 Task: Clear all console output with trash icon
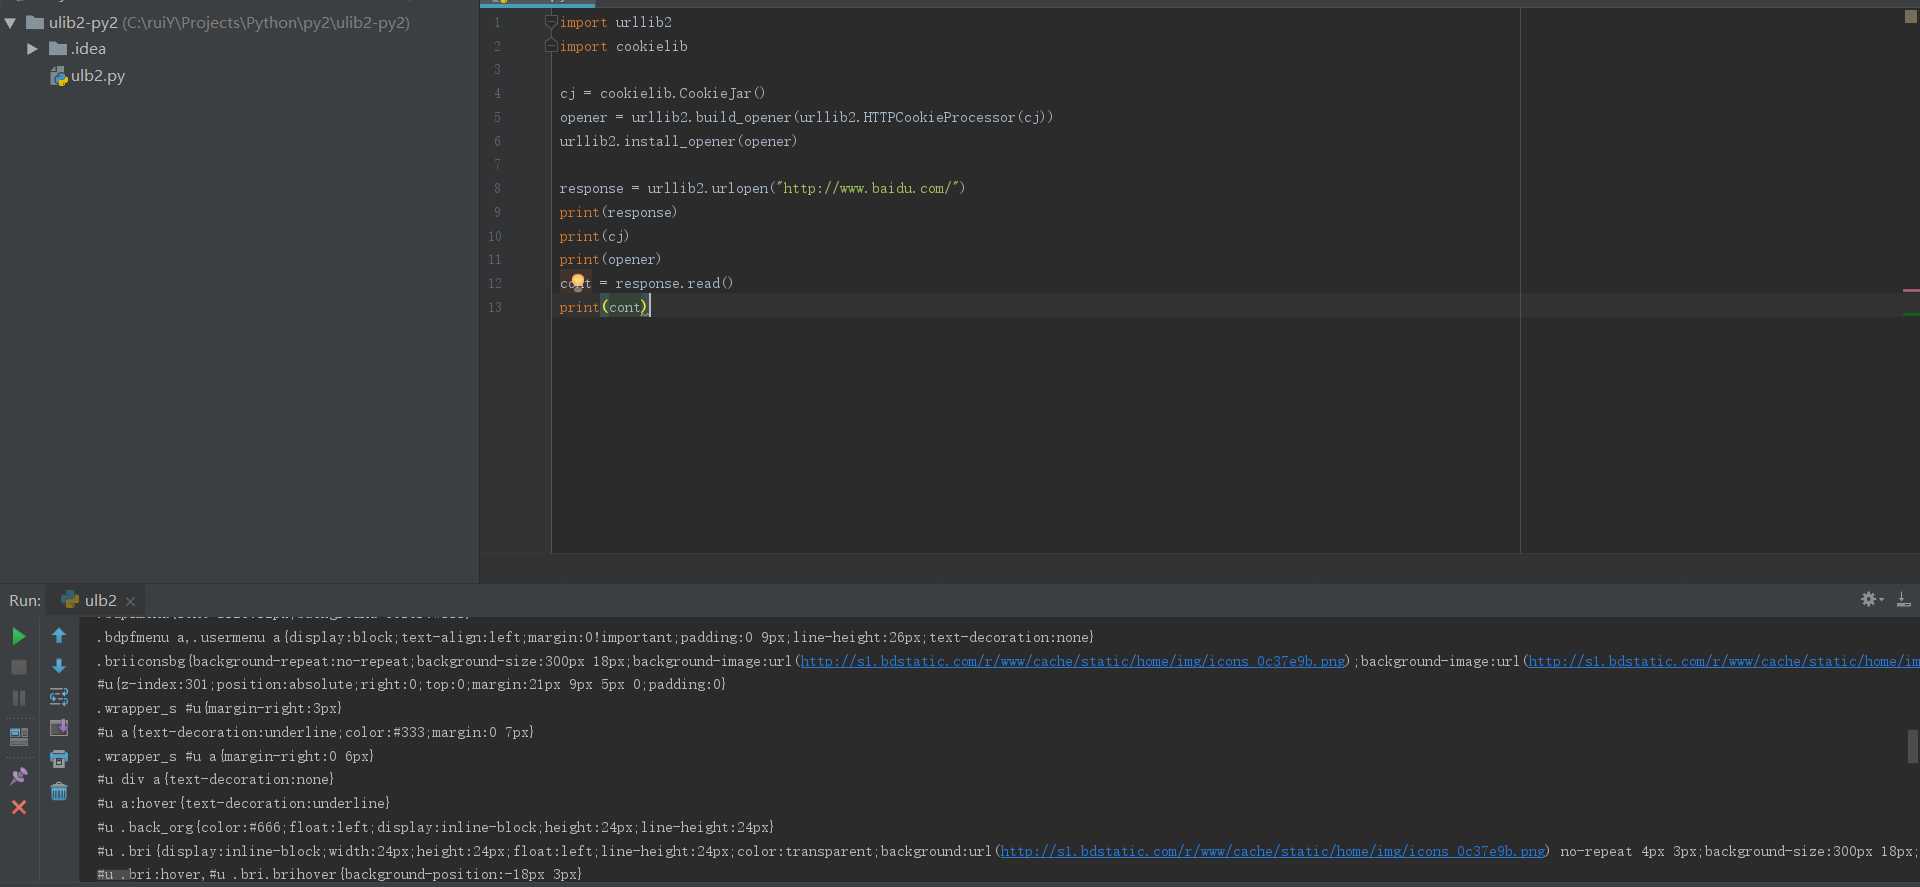point(59,791)
